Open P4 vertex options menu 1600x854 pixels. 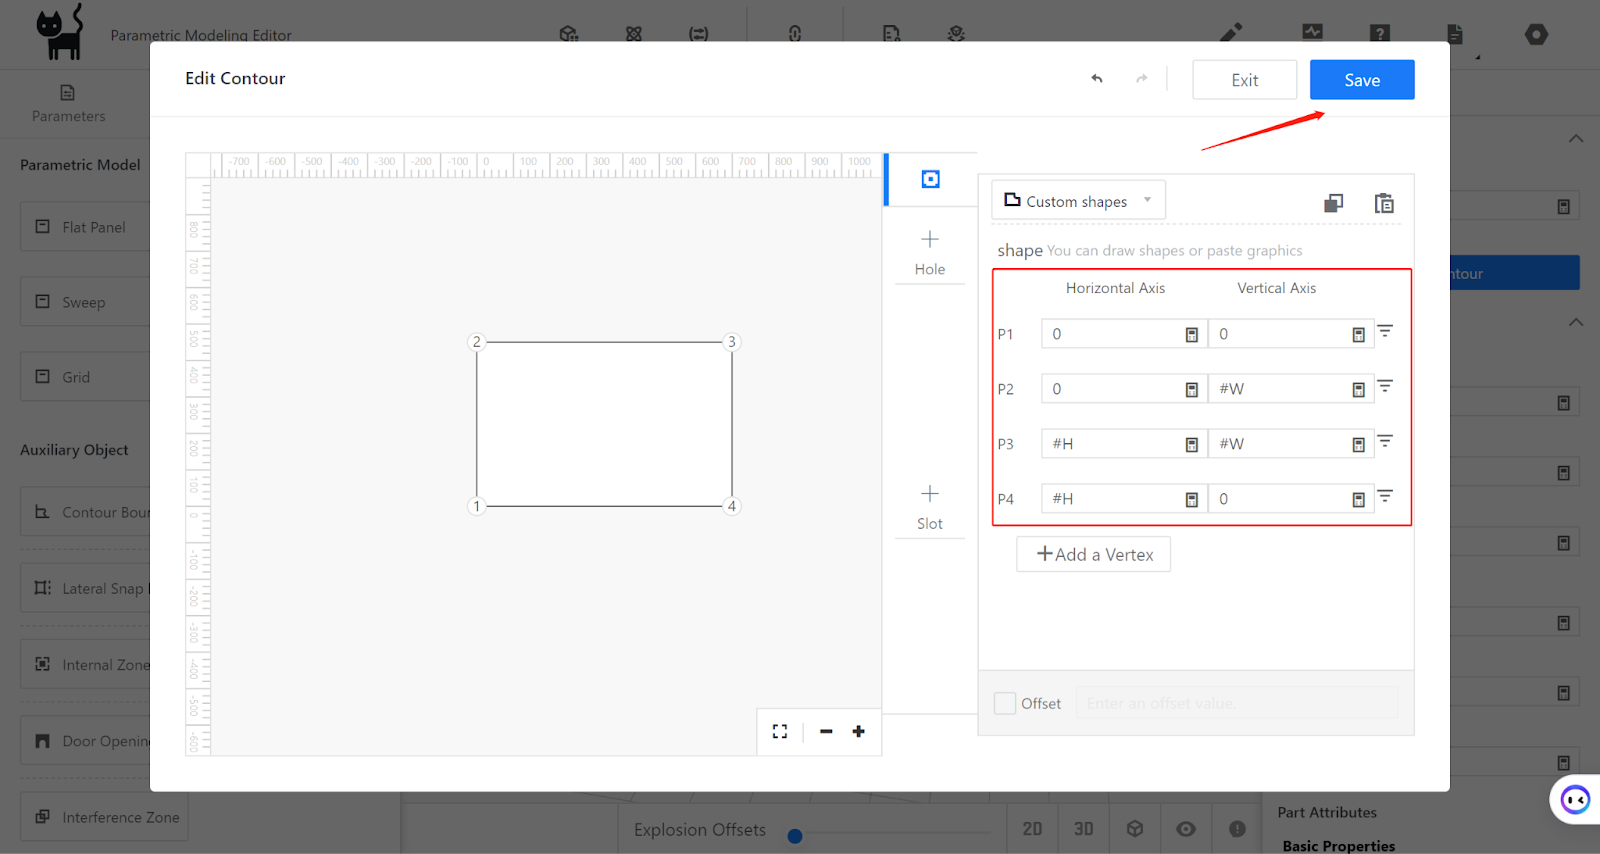click(x=1385, y=496)
